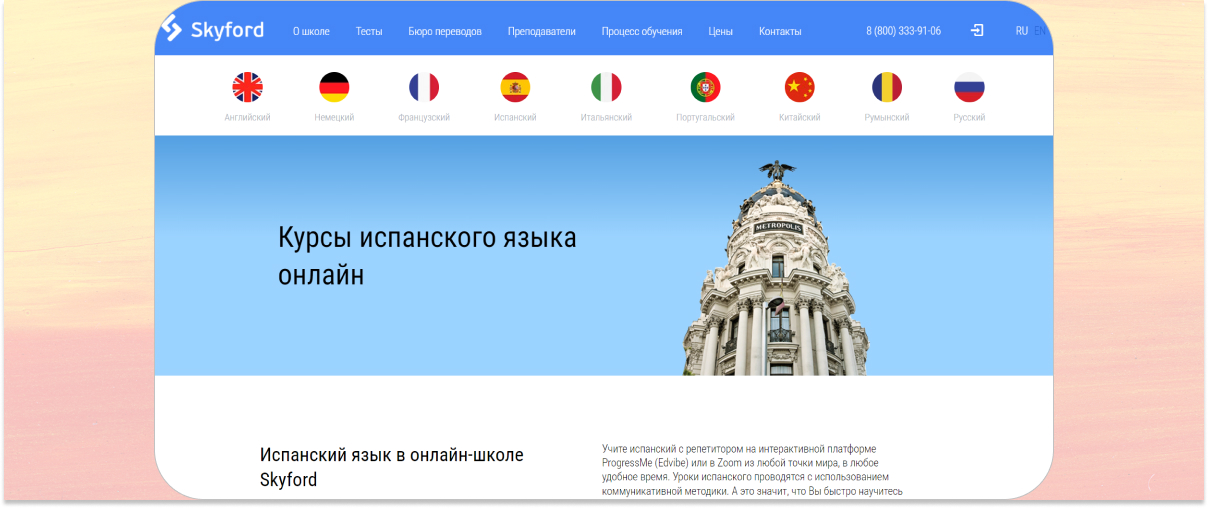The width and height of the screenshot is (1208, 508).
Task: Switch site language to RU
Action: (1021, 31)
